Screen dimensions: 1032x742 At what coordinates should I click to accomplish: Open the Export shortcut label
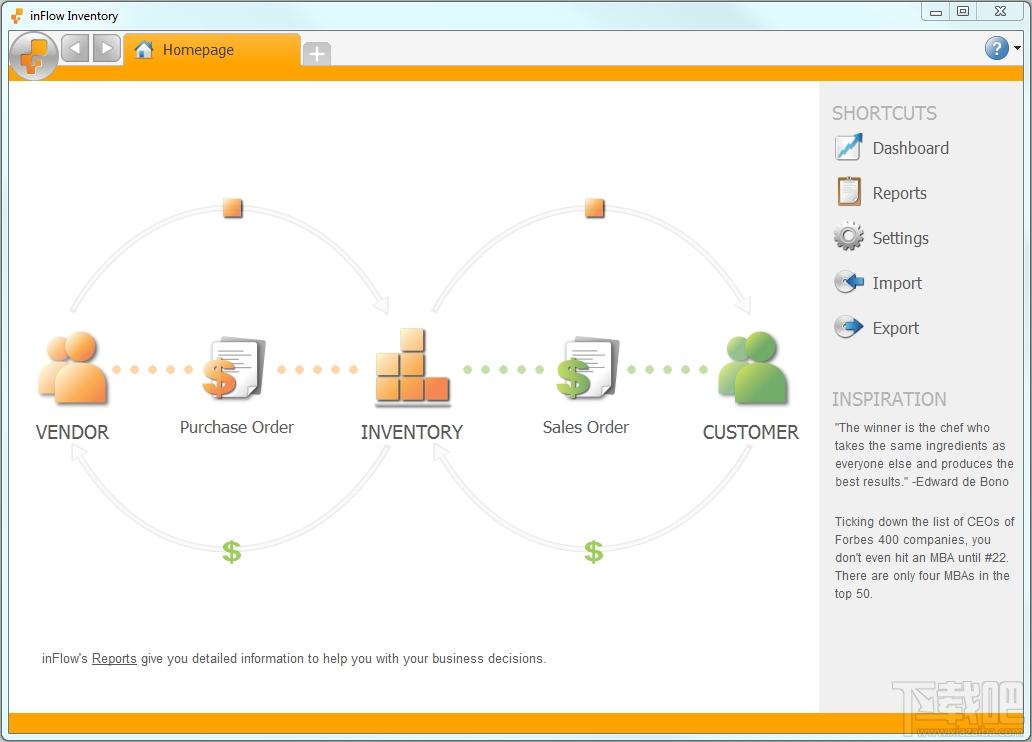[x=895, y=328]
